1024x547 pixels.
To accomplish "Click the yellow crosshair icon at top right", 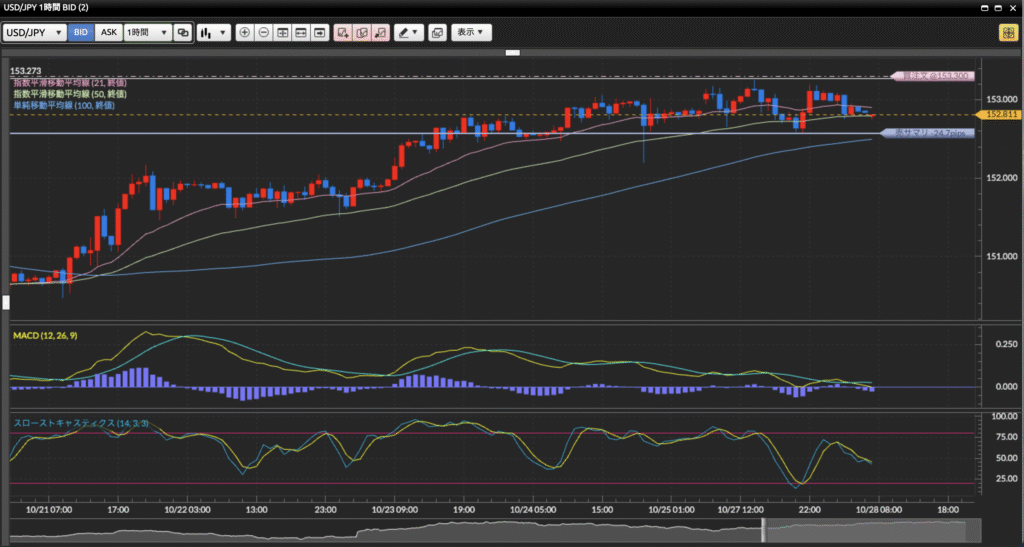I will (x=1005, y=32).
